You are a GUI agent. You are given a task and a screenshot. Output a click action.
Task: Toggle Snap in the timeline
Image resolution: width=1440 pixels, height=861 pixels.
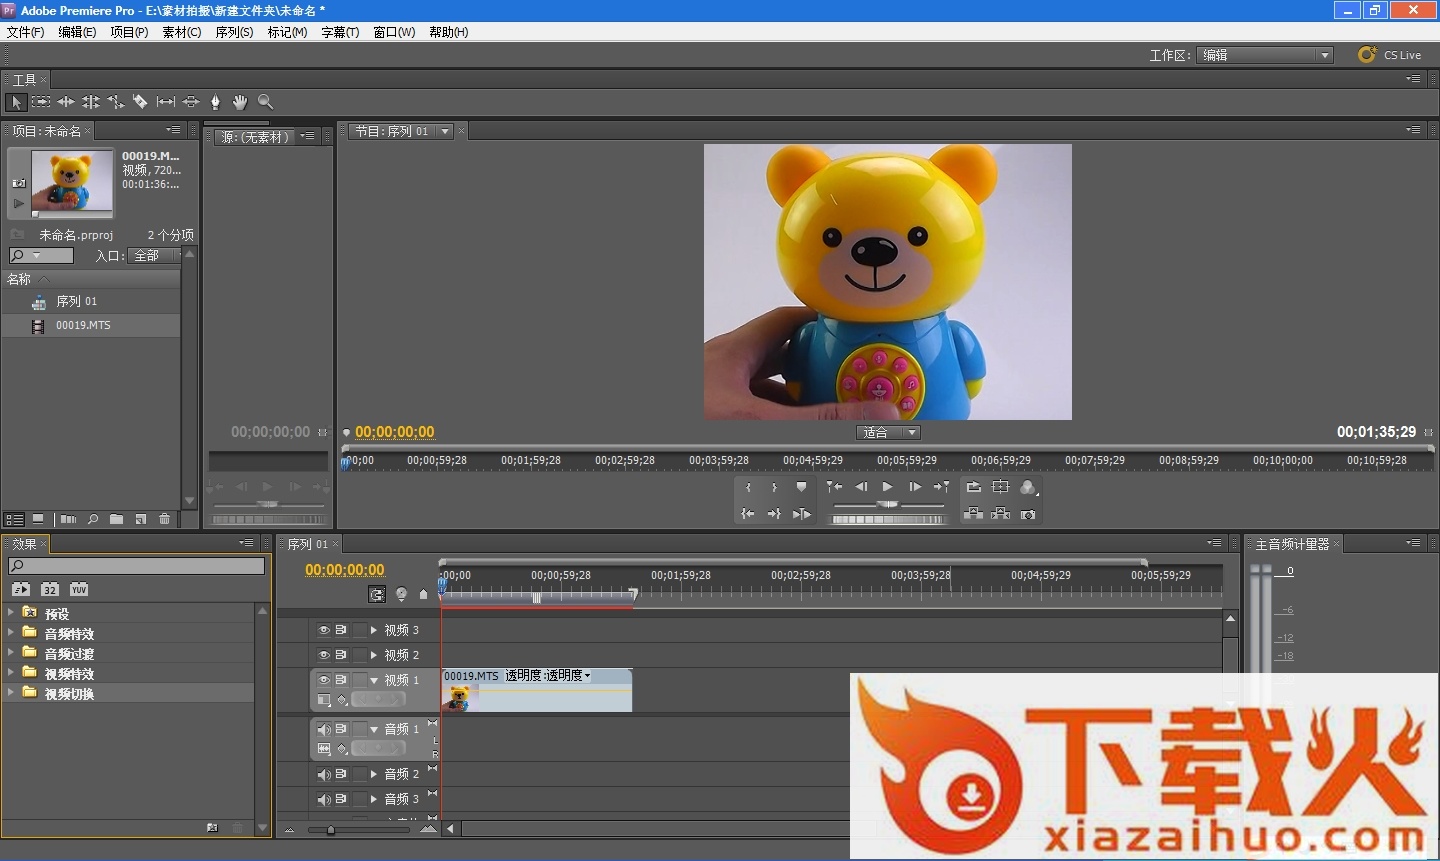[377, 594]
